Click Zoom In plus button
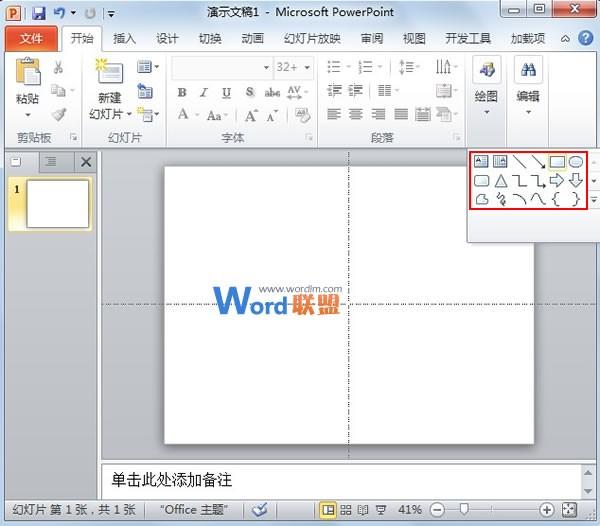This screenshot has width=600, height=526. pos(546,510)
